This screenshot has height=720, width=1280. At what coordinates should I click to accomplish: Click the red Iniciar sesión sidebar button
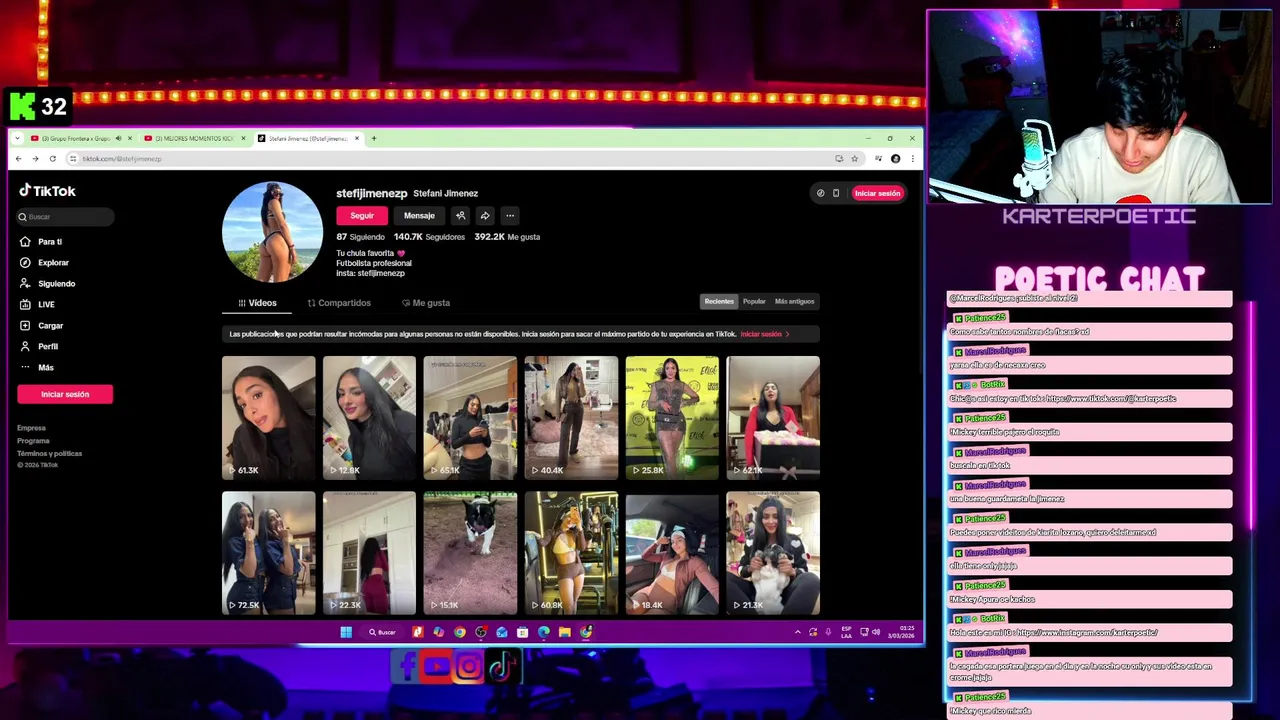pyautogui.click(x=65, y=394)
